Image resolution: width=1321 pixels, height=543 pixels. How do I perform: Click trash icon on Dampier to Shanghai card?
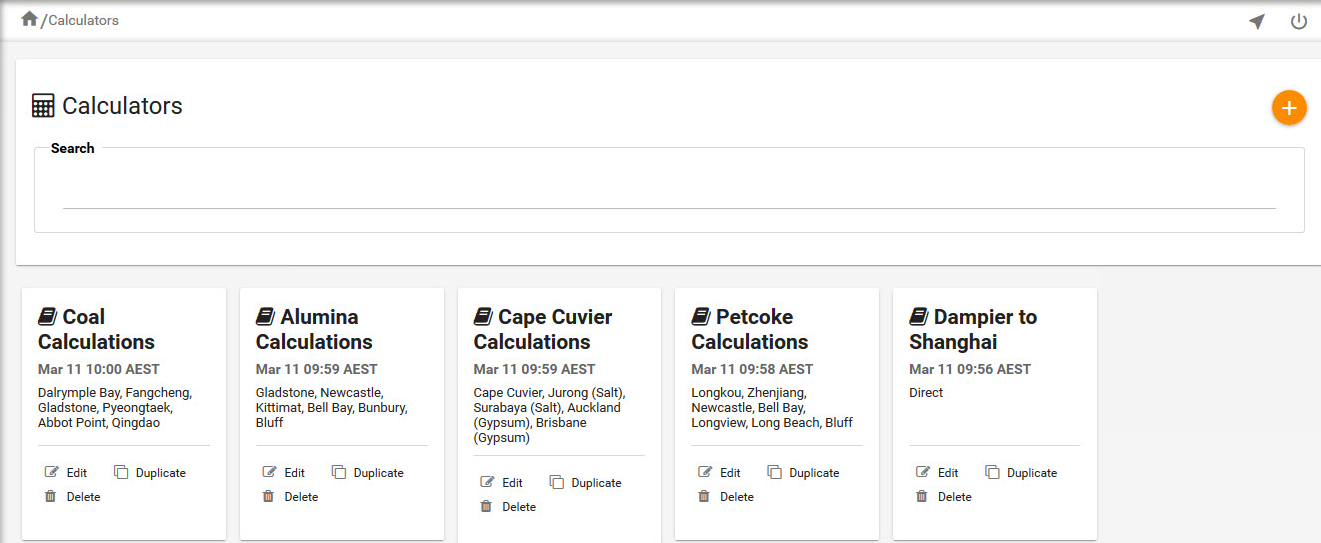(922, 496)
